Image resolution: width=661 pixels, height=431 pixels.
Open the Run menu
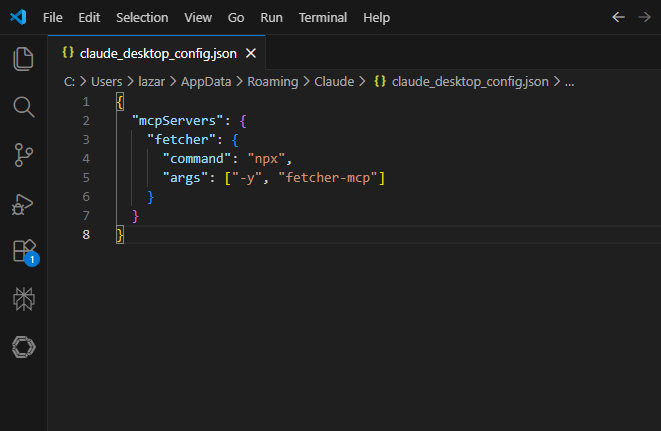(x=271, y=18)
